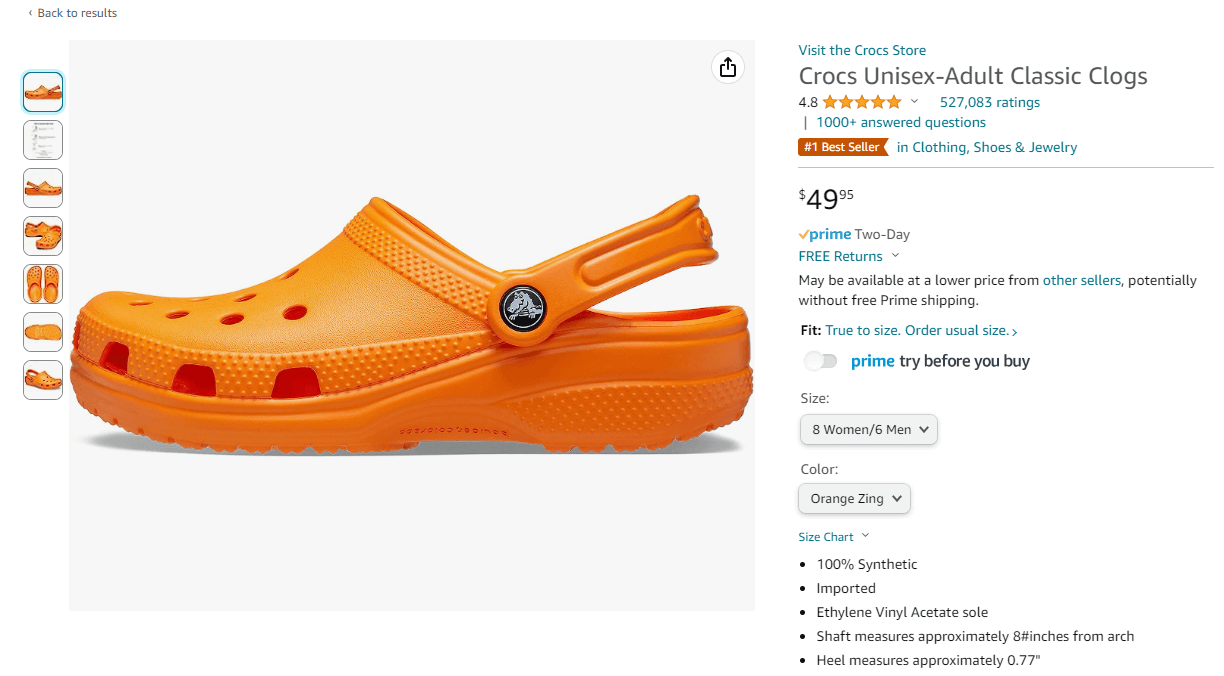Visit the Crocs Store link
The width and height of the screenshot is (1224, 676).
pos(862,50)
